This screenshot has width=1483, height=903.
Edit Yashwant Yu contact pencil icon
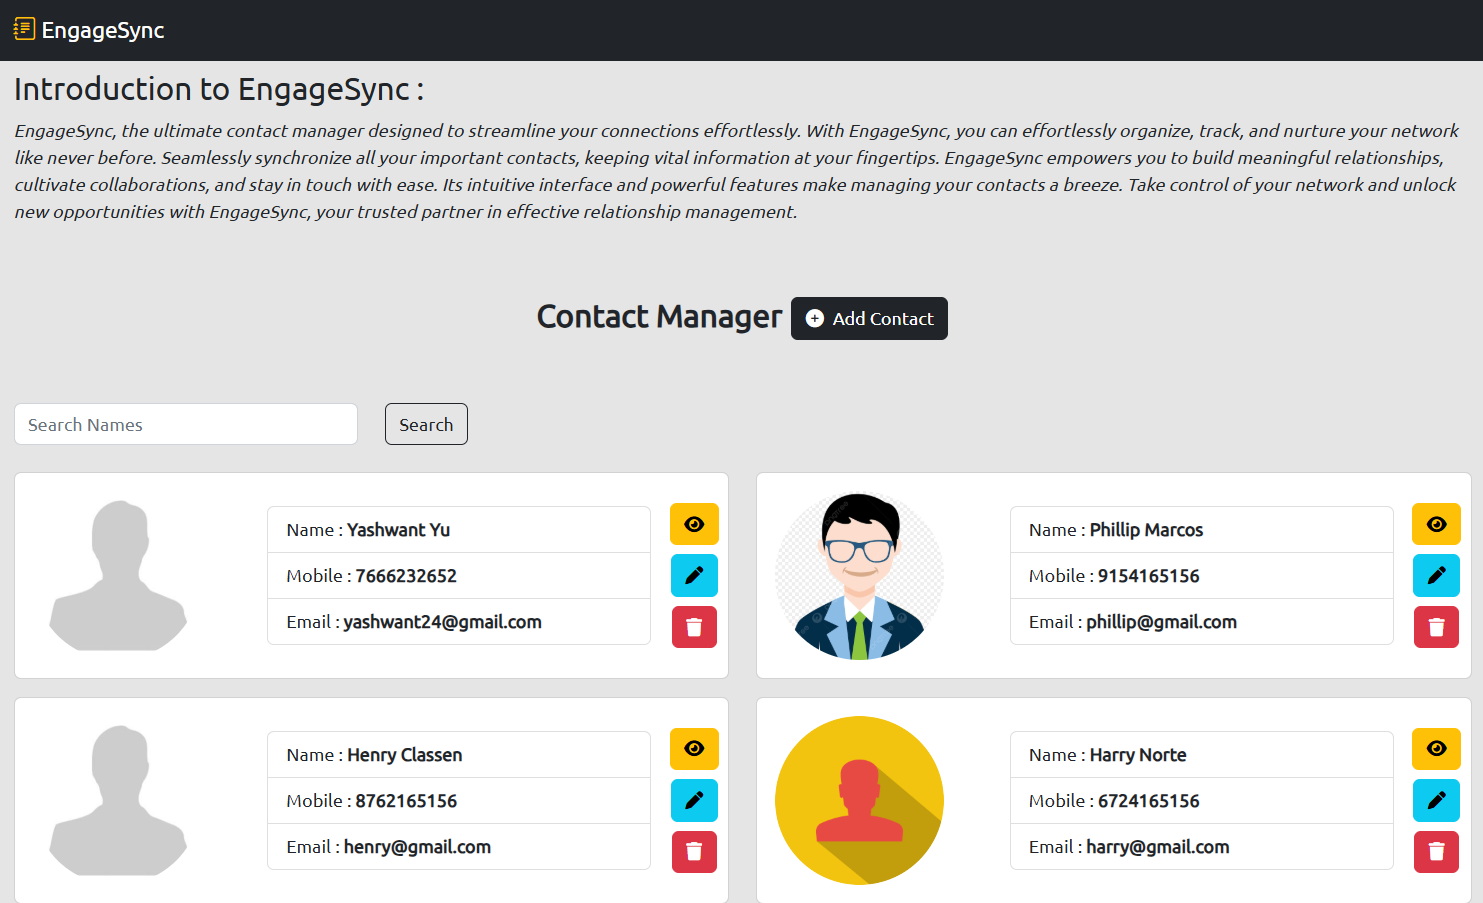[x=694, y=575]
